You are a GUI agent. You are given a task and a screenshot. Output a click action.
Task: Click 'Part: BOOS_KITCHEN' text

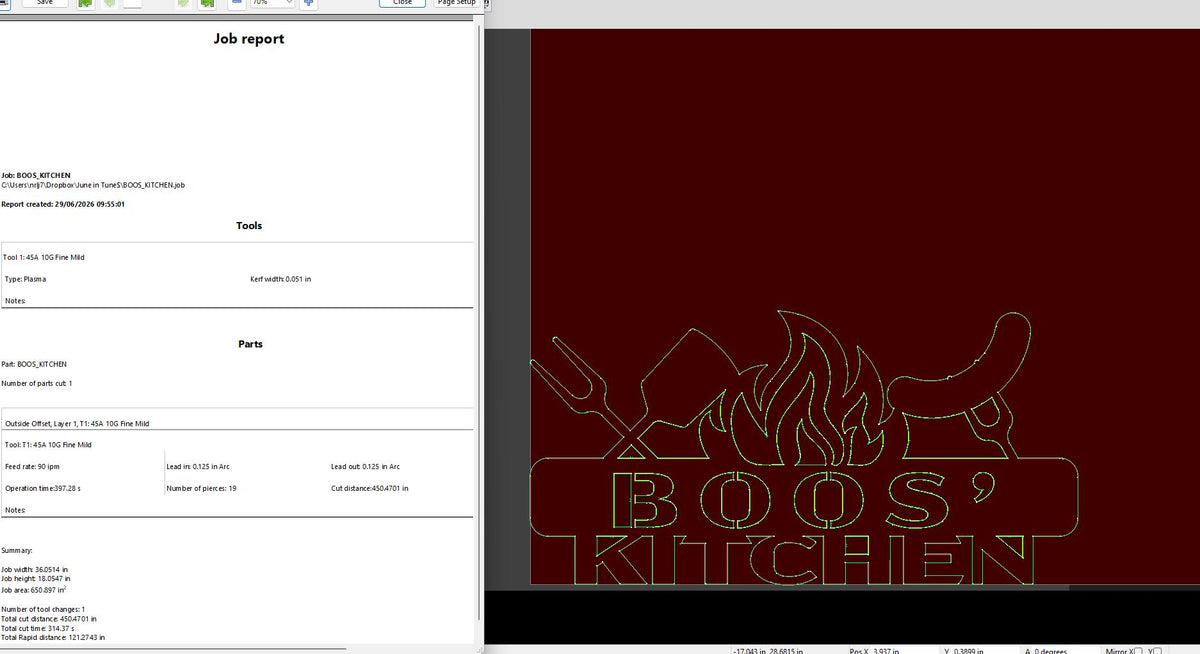coord(34,364)
